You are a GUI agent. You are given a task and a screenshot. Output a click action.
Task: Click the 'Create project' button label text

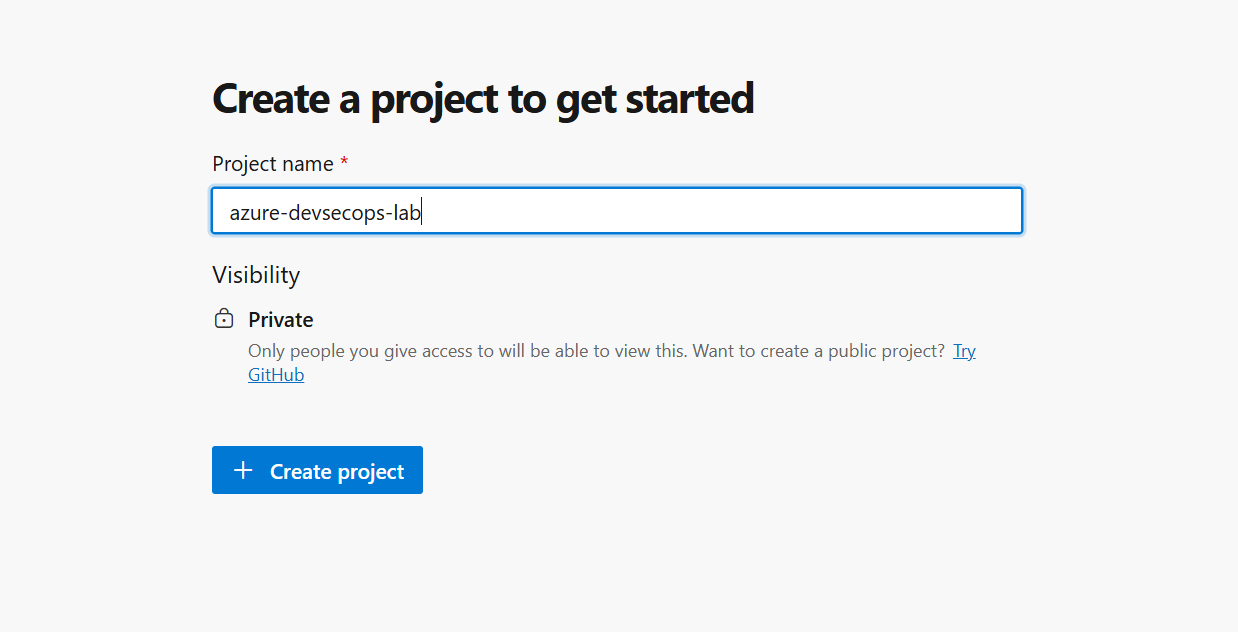[x=337, y=472]
